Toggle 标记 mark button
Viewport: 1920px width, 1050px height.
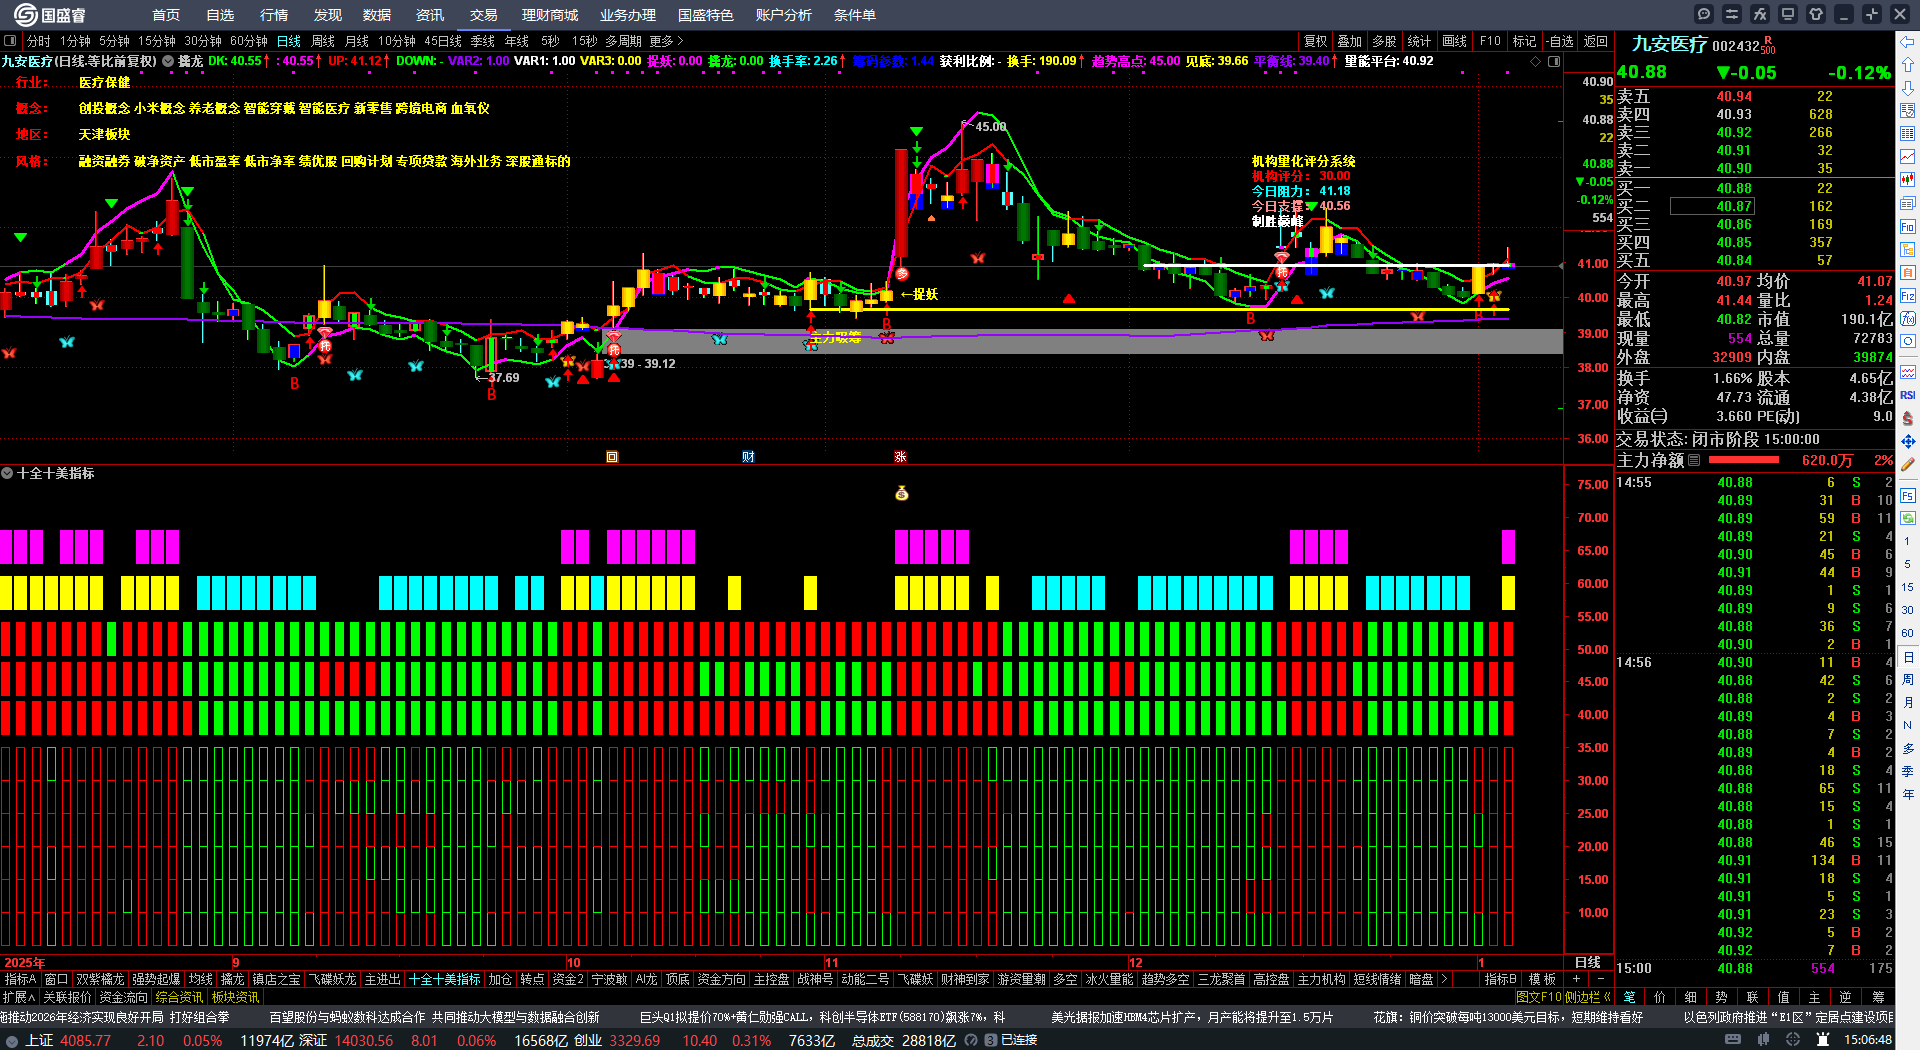point(1524,41)
